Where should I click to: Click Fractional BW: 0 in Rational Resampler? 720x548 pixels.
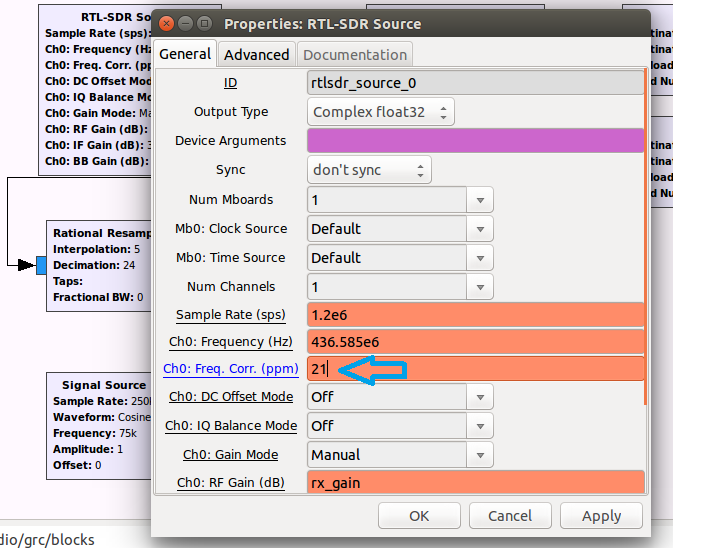click(98, 297)
